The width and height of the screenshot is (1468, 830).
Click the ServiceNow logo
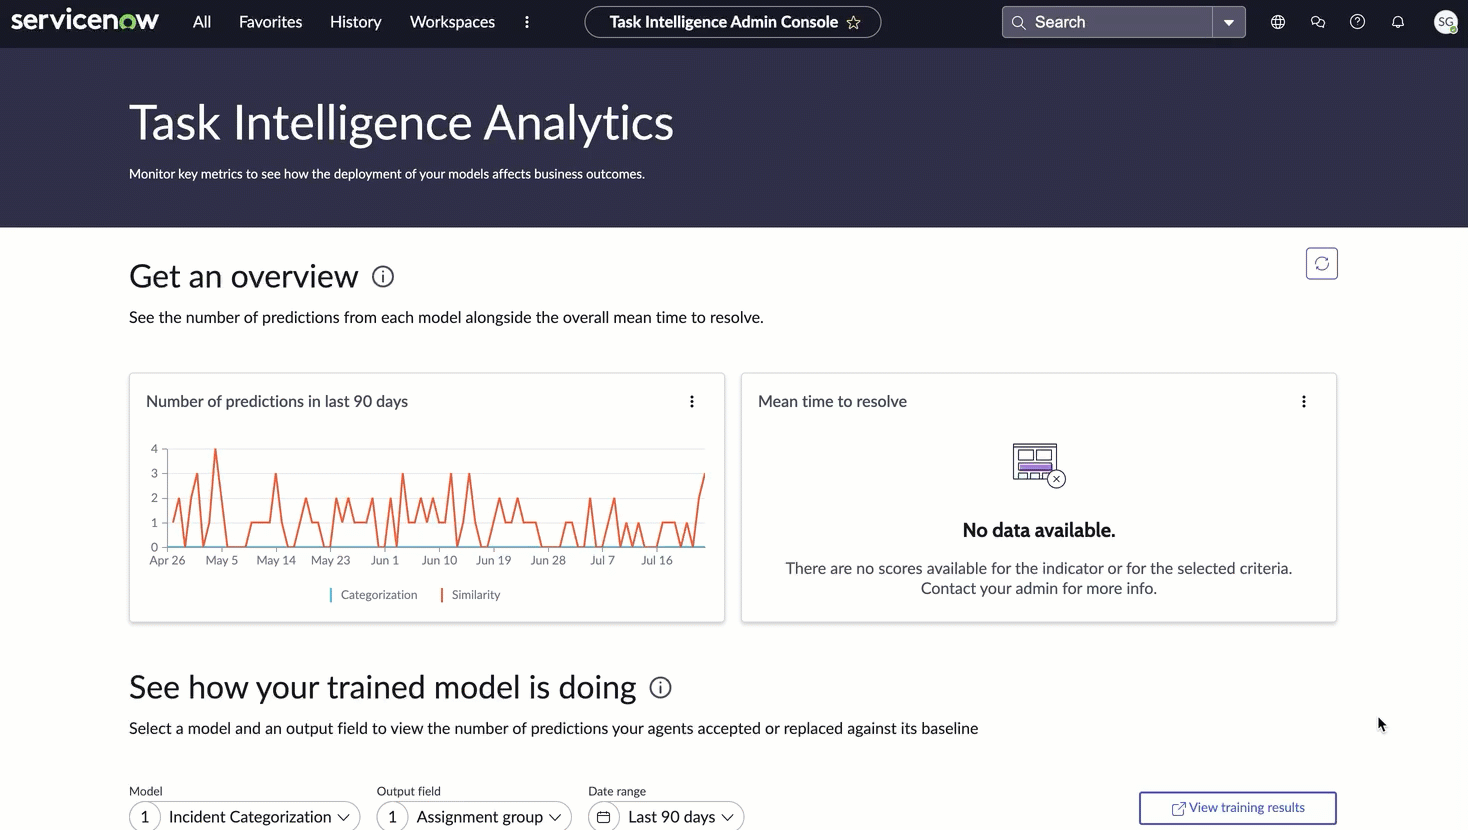coord(85,20)
